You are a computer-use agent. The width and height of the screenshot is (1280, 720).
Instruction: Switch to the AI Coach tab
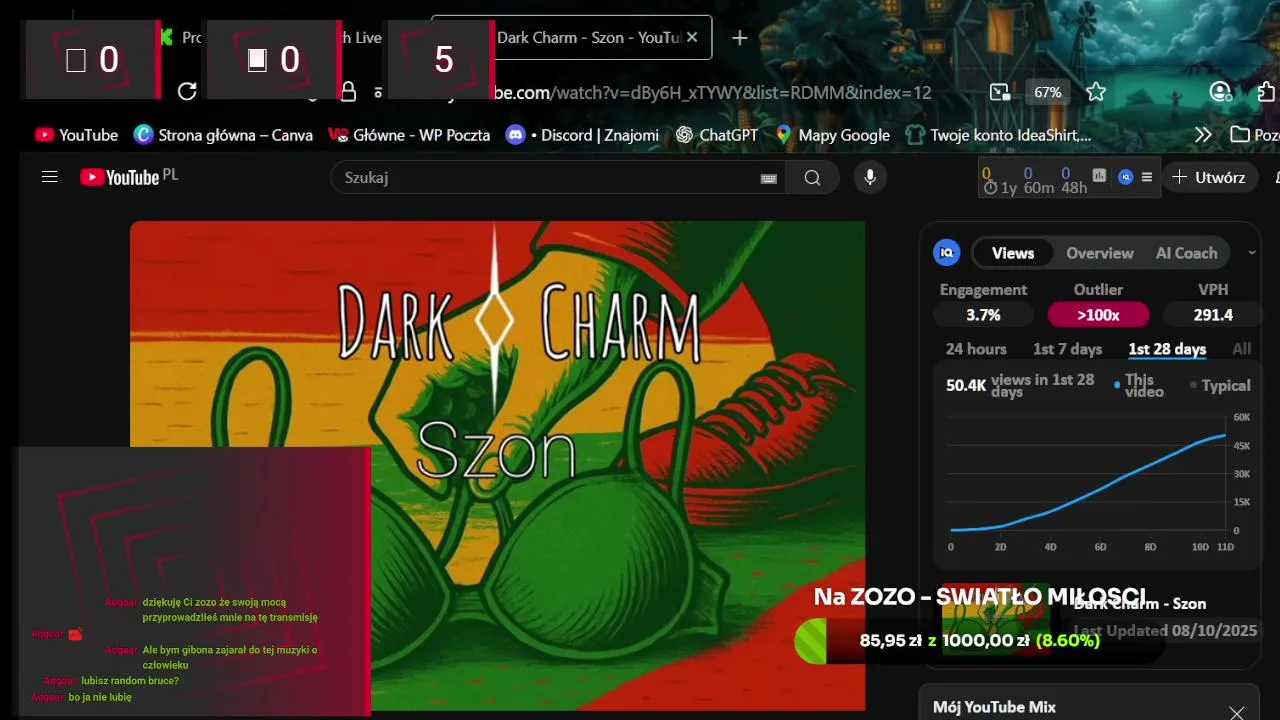pyautogui.click(x=1186, y=253)
